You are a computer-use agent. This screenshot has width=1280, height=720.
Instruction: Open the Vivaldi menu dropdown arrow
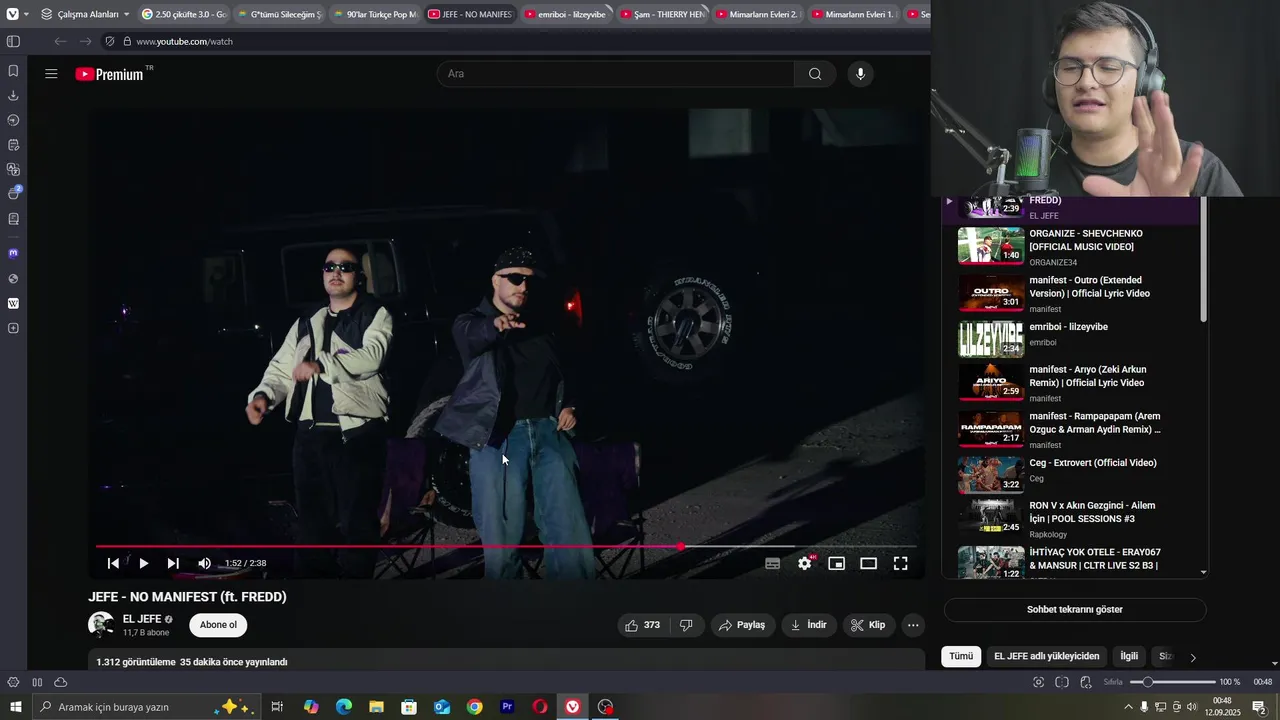[26, 14]
